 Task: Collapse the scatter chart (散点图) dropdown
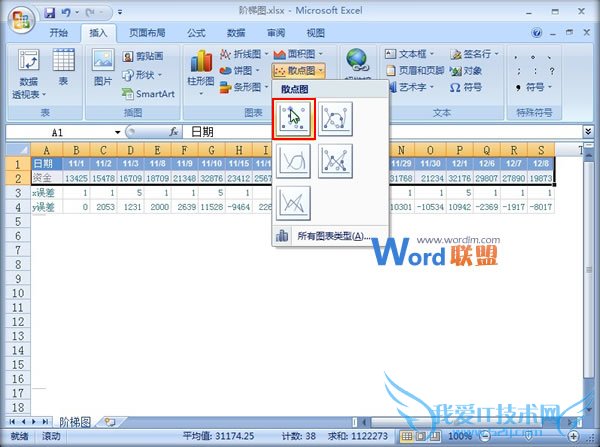[x=299, y=71]
